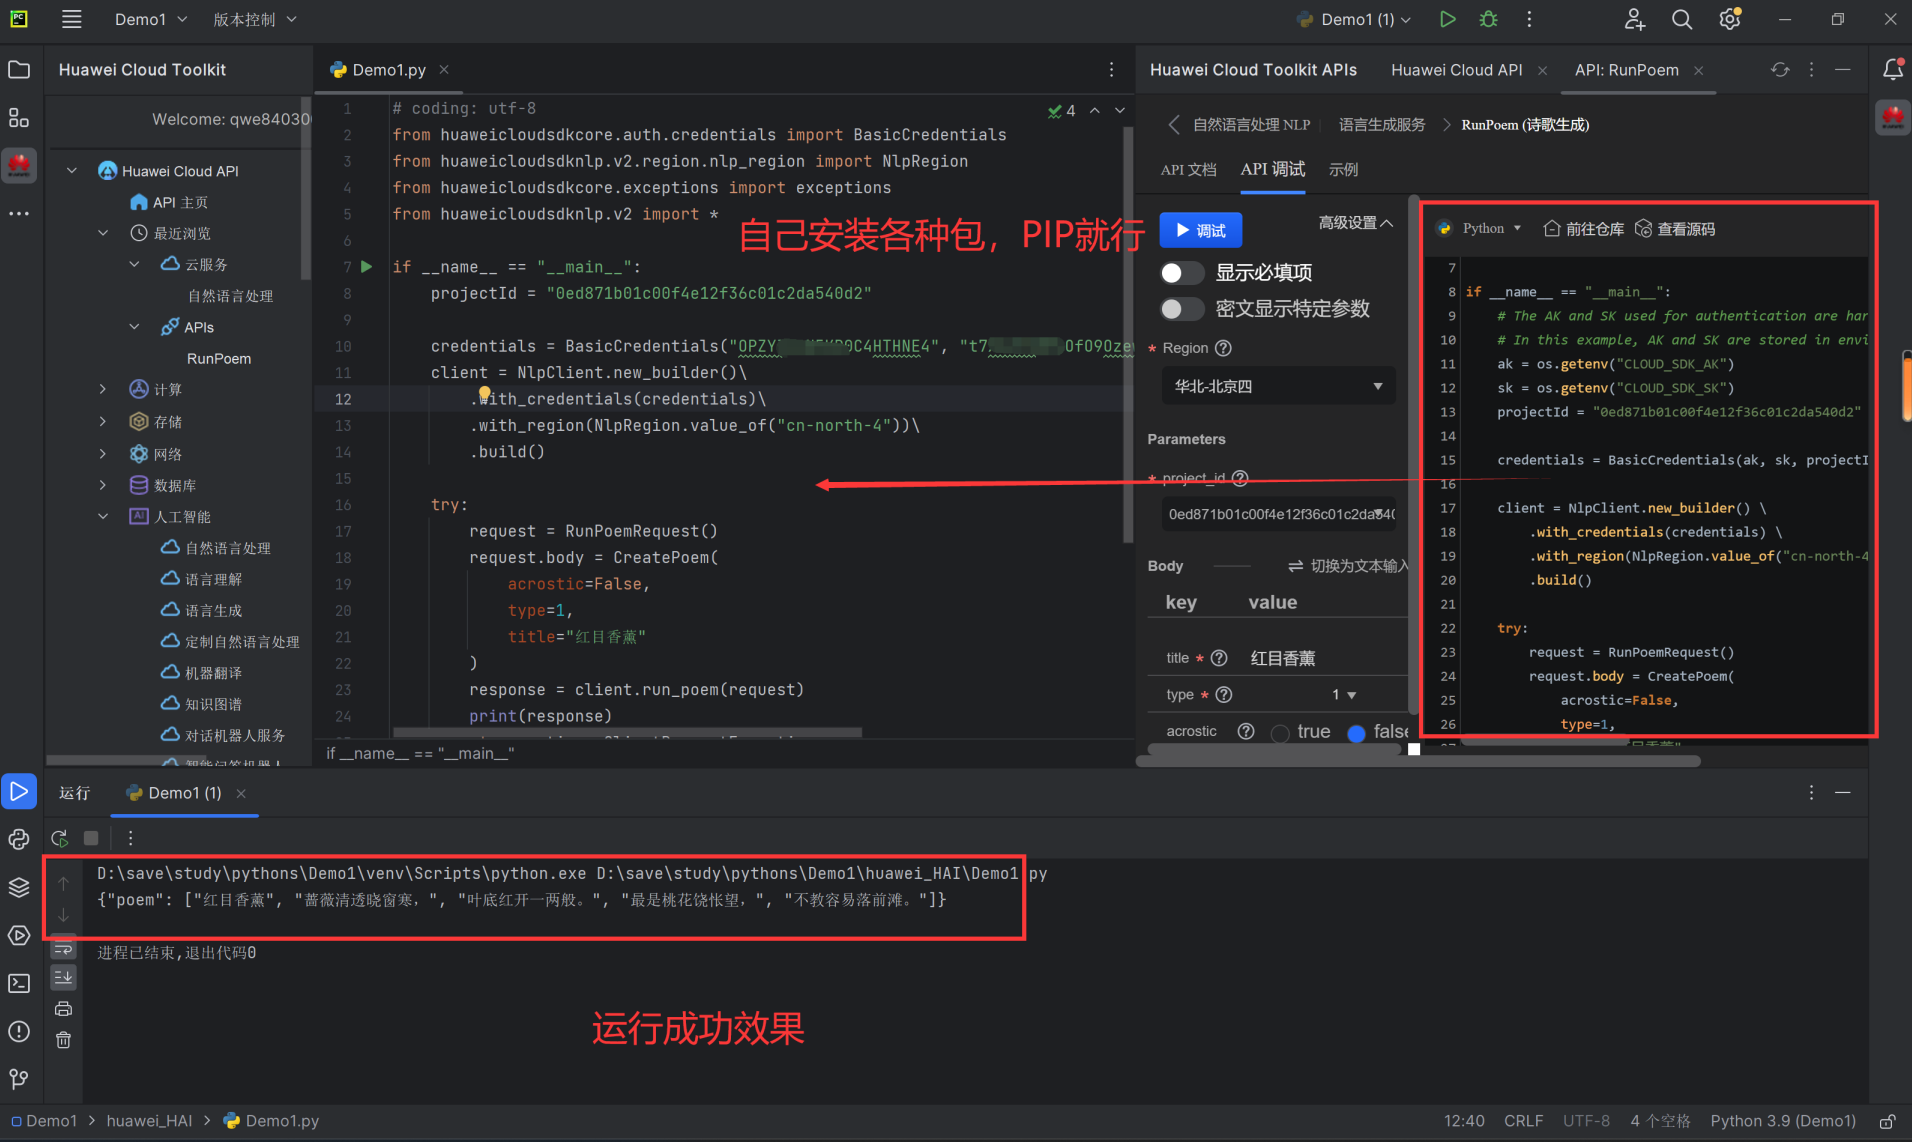
Task: Run the Demo1 (1) configuration
Action: click(1447, 19)
